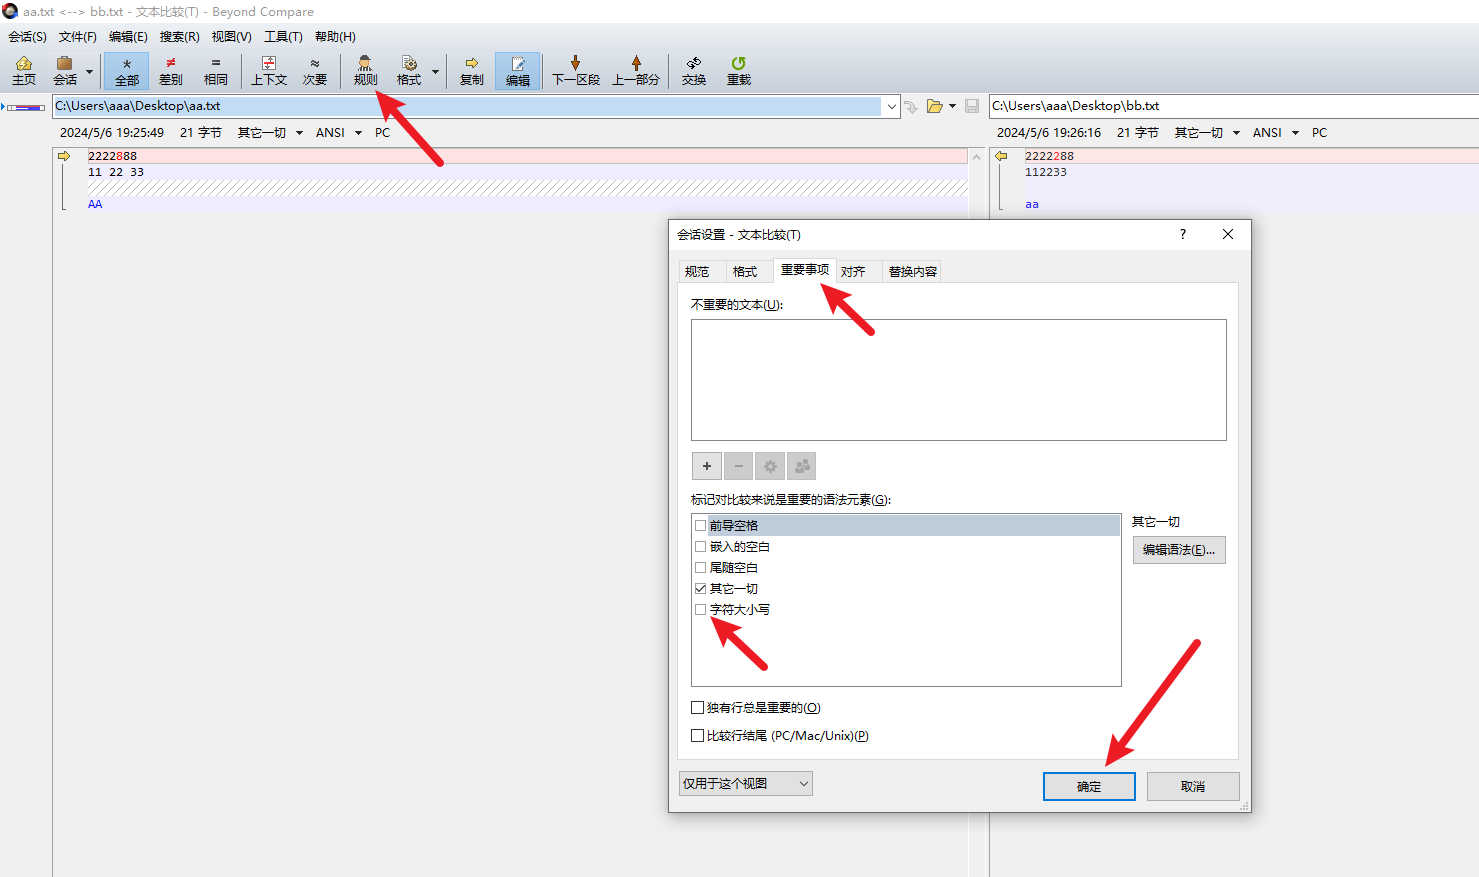The height and width of the screenshot is (877, 1479).
Task: Click the gear edit button under text list
Action: tap(770, 466)
